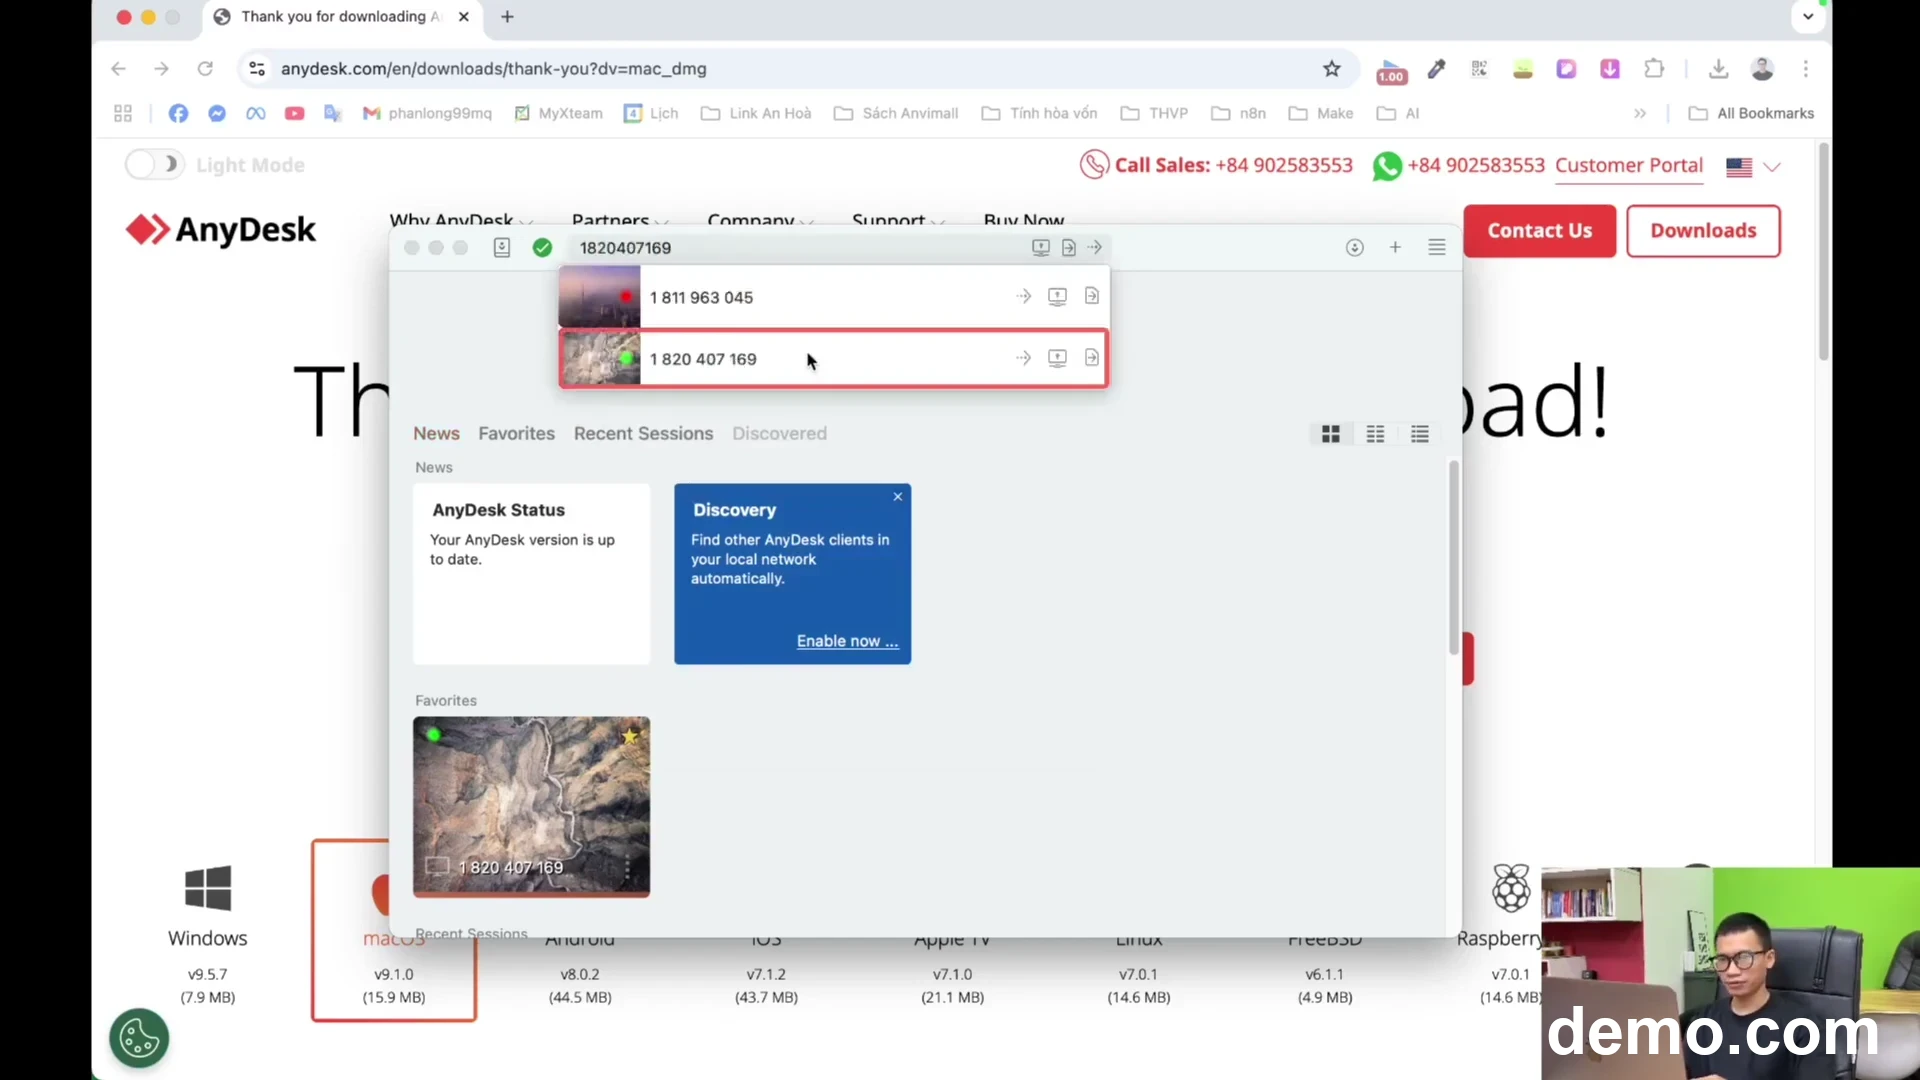Screen dimensions: 1920x1080
Task: Show more bookmarks chevron
Action: pos(1640,114)
